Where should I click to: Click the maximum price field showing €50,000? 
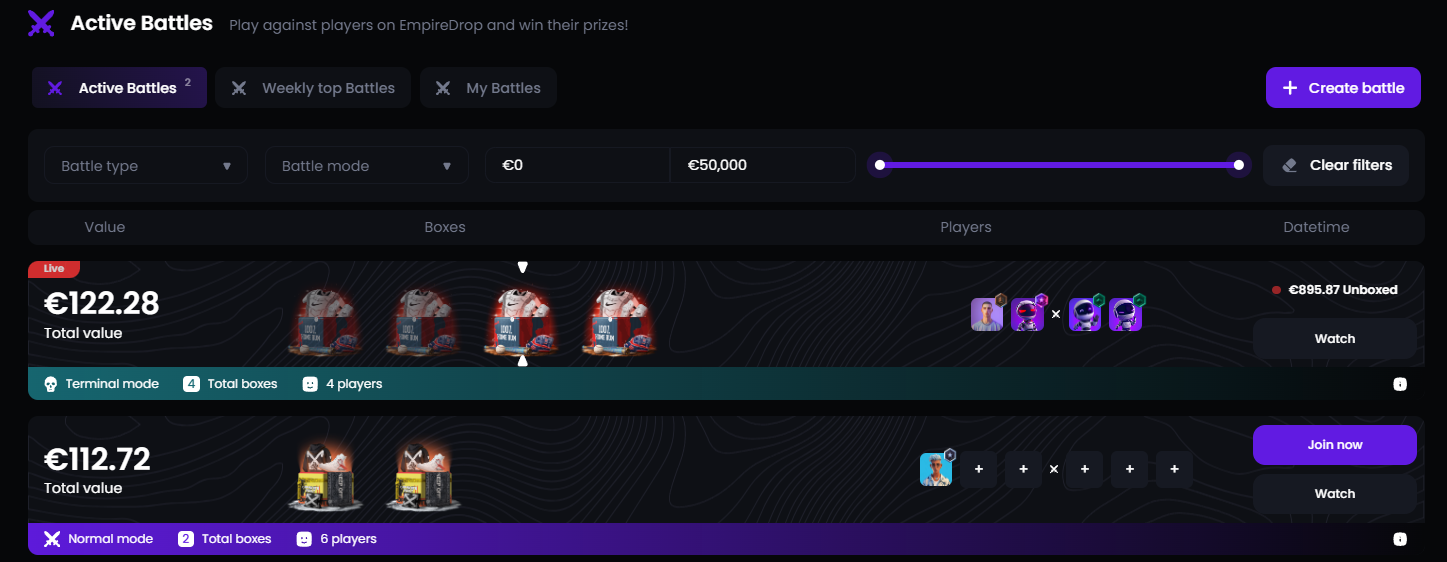coord(762,165)
